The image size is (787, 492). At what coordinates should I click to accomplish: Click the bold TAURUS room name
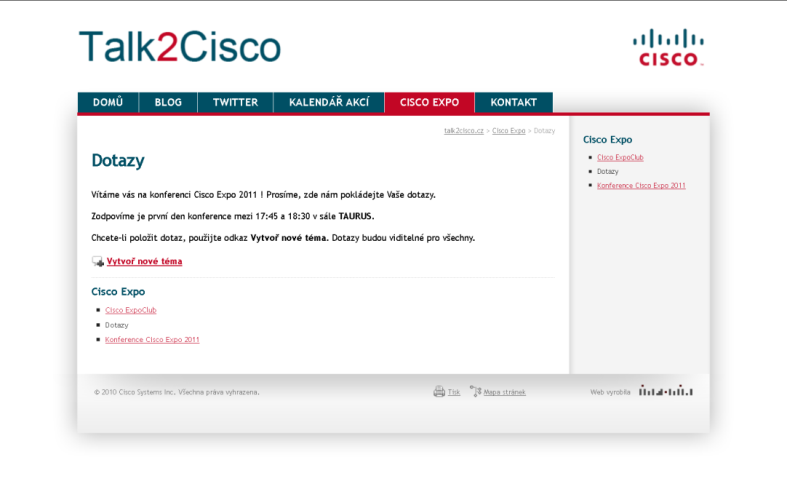[356, 216]
